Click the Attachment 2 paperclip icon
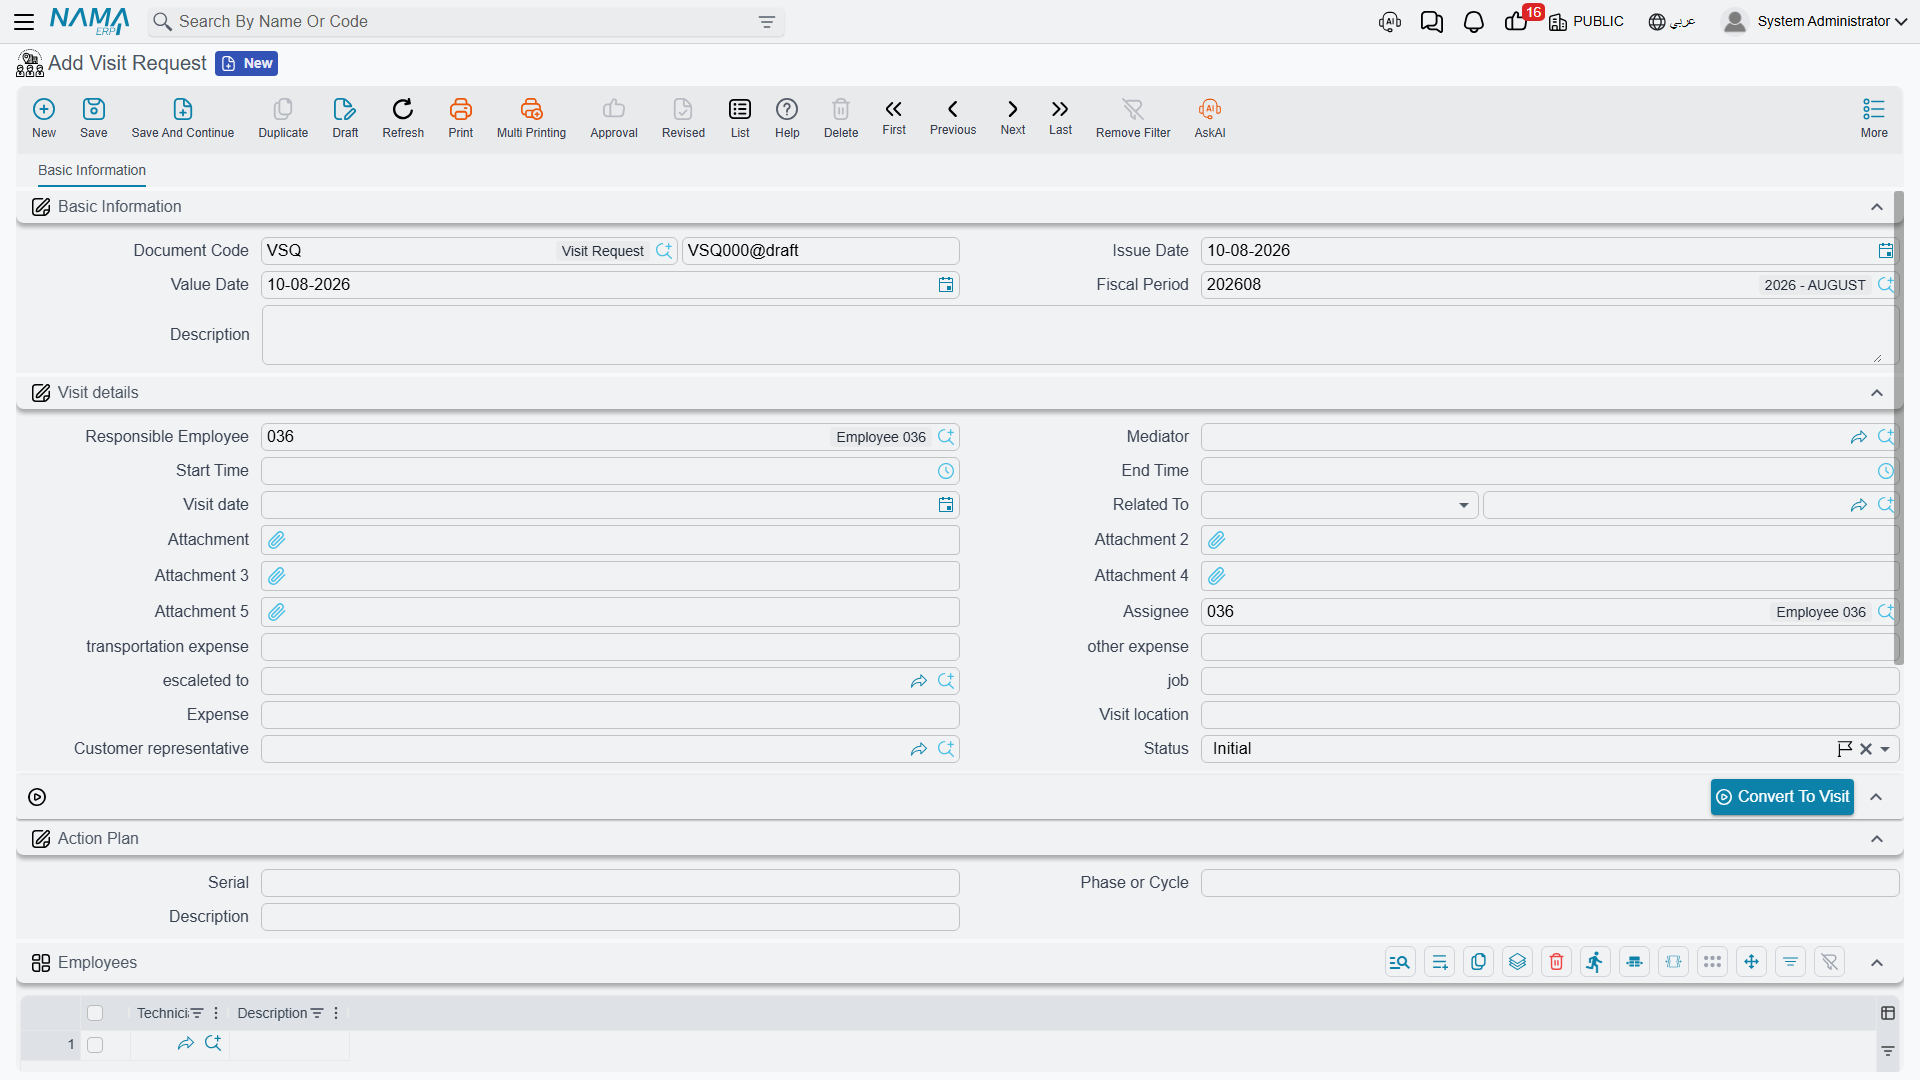Image resolution: width=1920 pixels, height=1080 pixels. pyautogui.click(x=1217, y=540)
